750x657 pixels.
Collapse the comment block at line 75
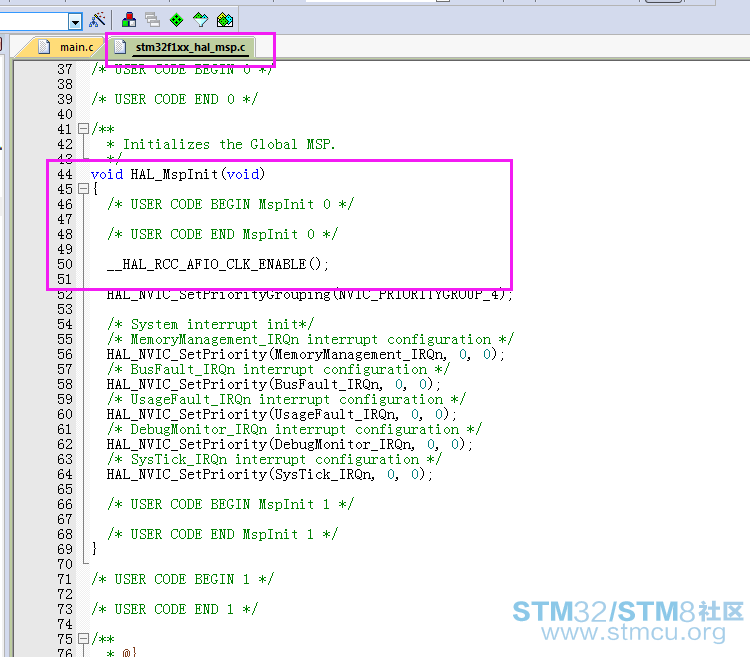coord(84,638)
